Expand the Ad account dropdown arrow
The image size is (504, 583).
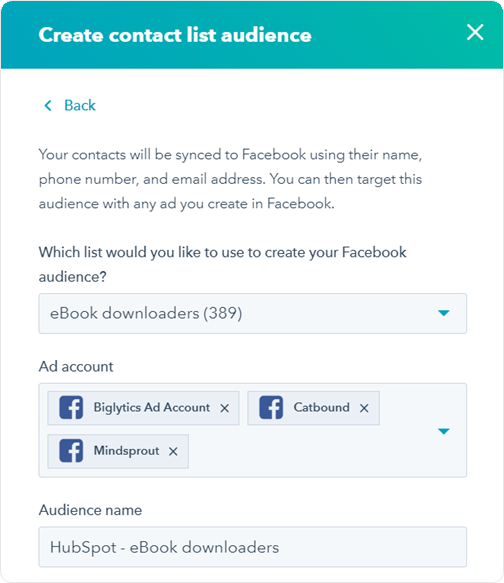click(x=444, y=431)
